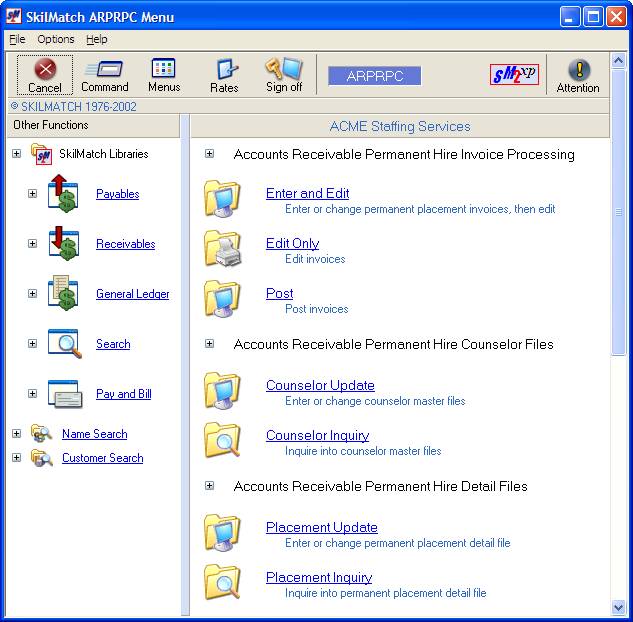633x622 pixels.
Task: Open the File menu
Action: click(x=17, y=39)
